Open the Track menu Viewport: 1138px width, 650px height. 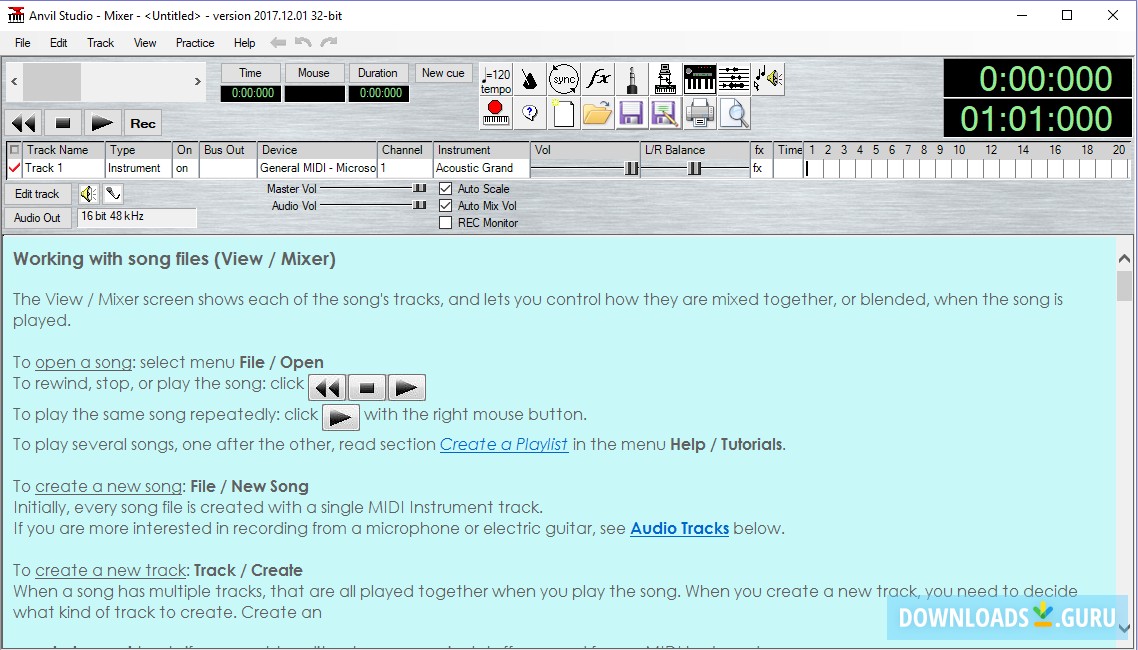coord(100,43)
